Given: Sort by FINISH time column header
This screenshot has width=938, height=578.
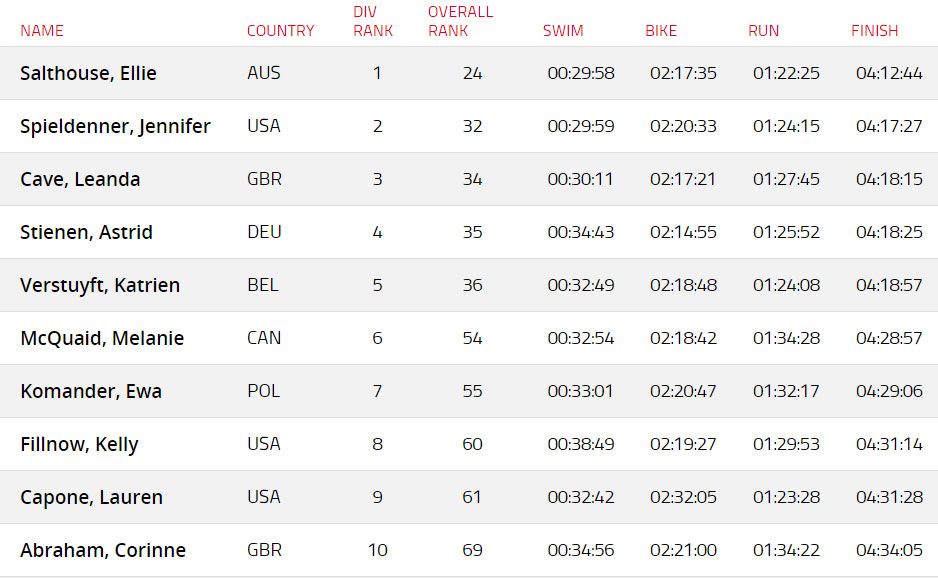Looking at the screenshot, I should pyautogui.click(x=874, y=31).
